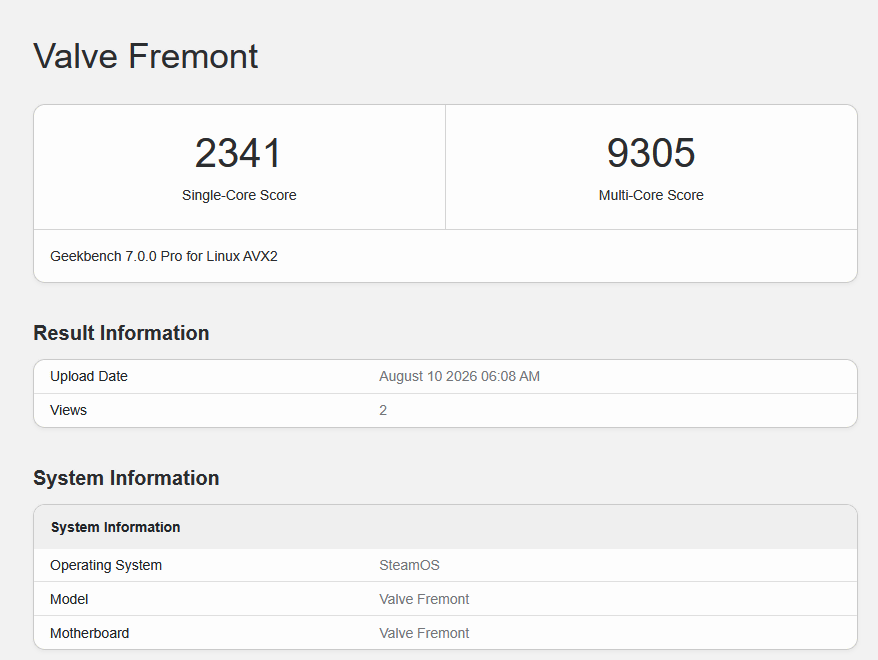Select the Valve Fremont value in Model row

424,599
